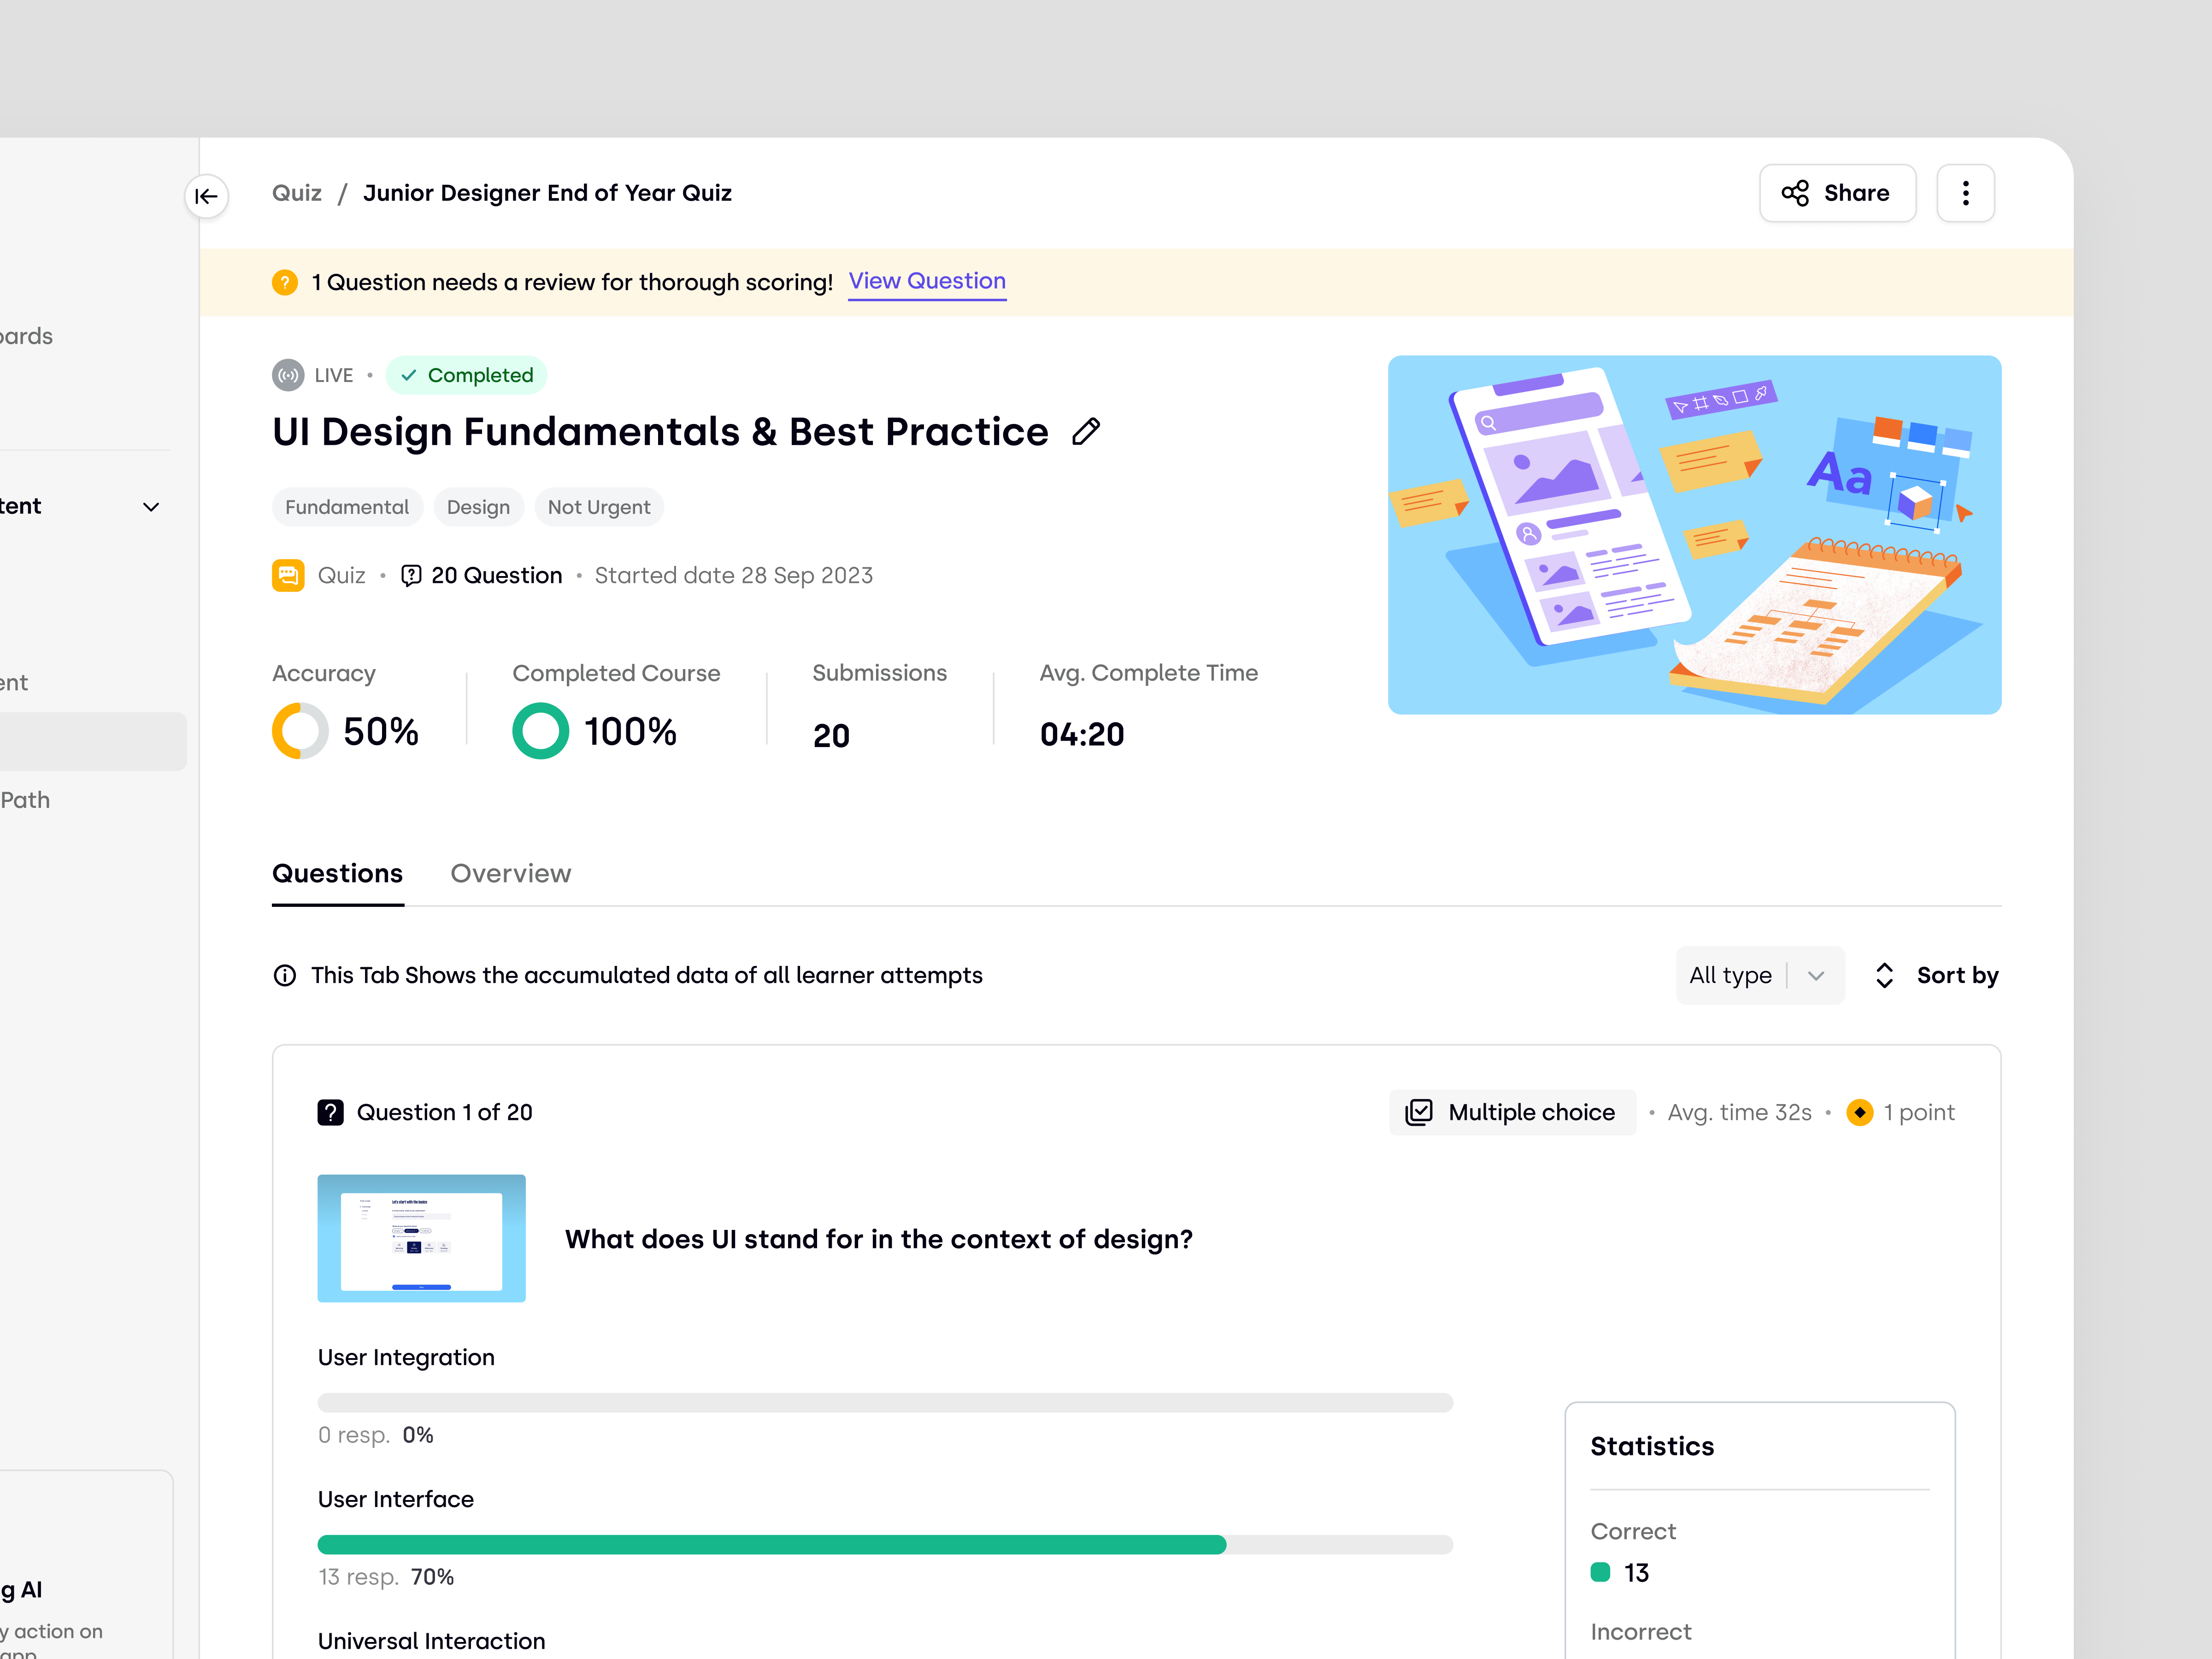Select the Questions tab
This screenshot has height=1659, width=2212.
coord(337,873)
